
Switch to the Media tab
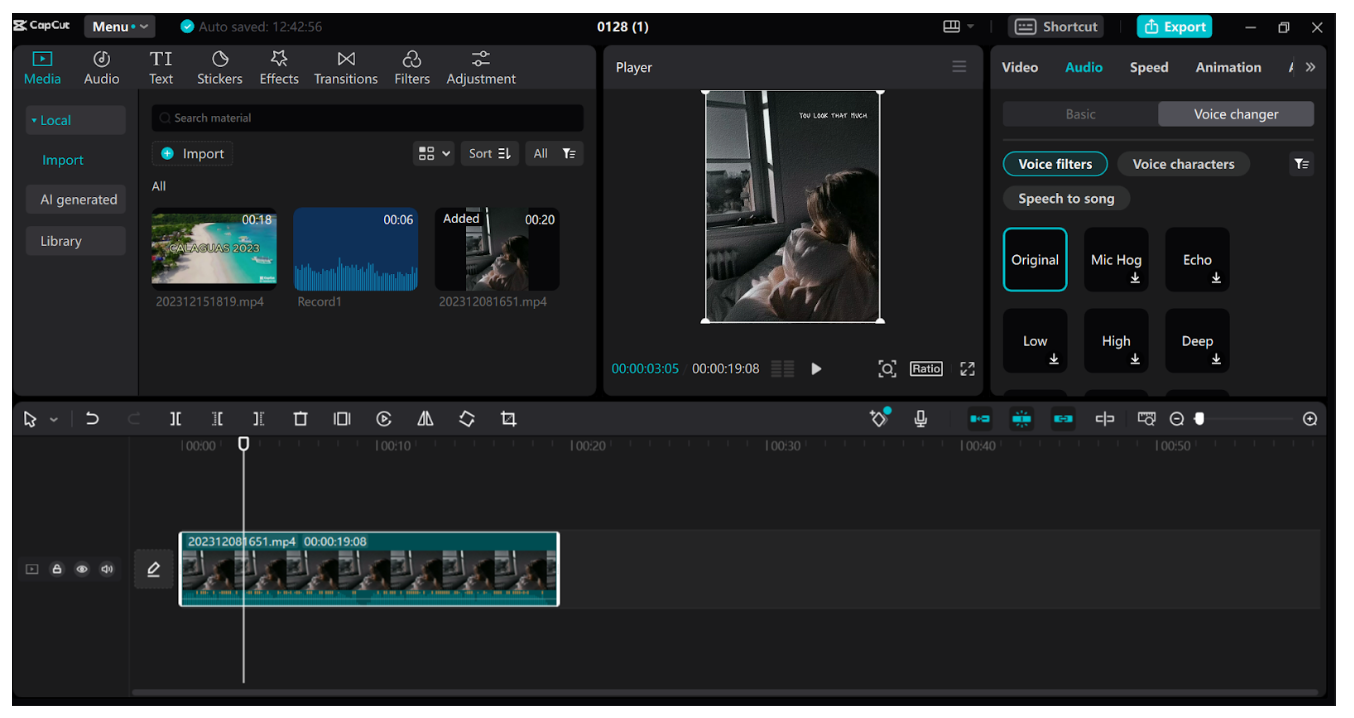[42, 68]
